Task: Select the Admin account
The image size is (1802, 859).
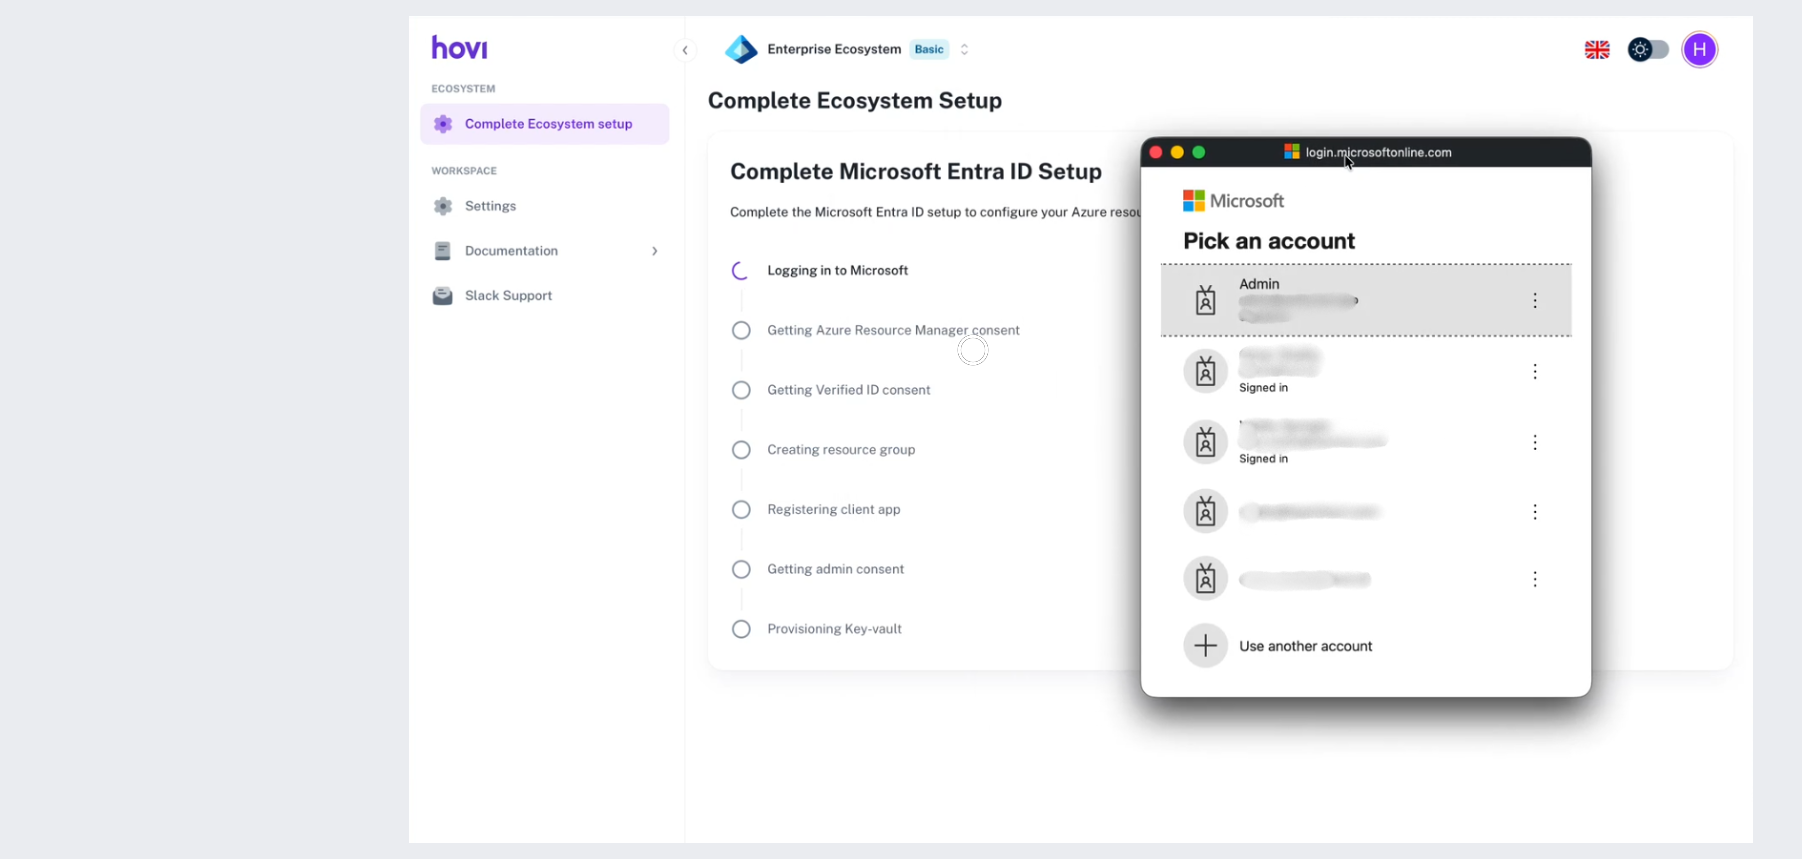Action: coord(1340,300)
